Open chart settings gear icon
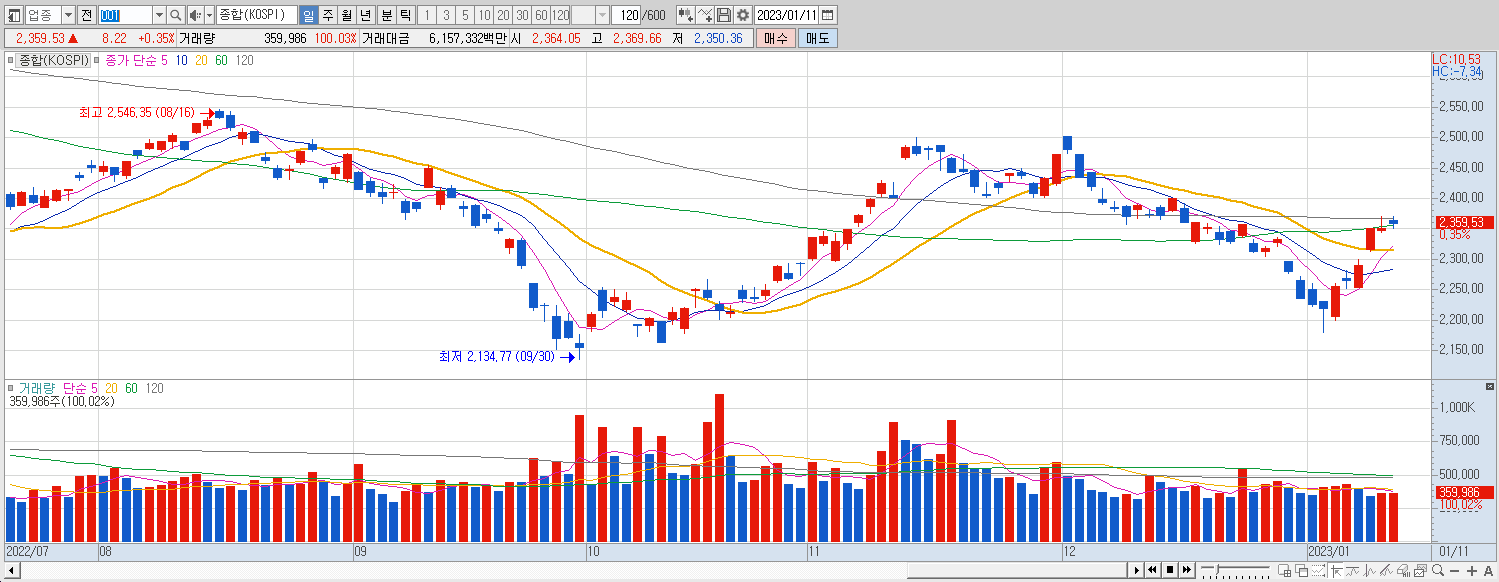1499x582 pixels. pyautogui.click(x=742, y=15)
